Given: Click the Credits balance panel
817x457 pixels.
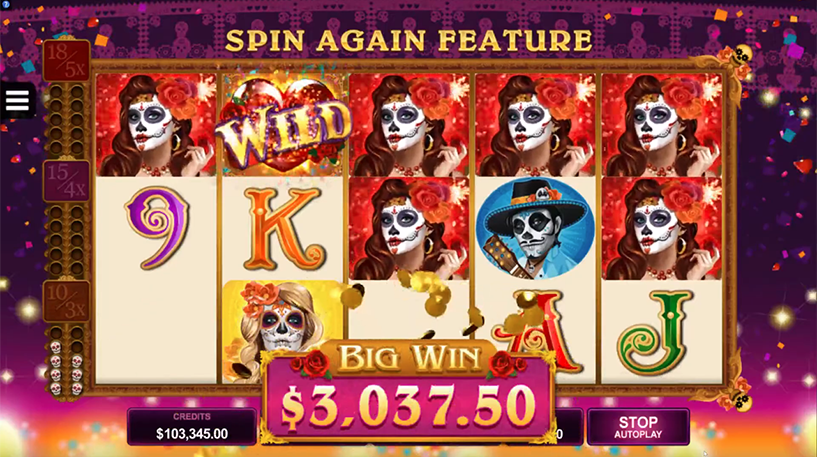Looking at the screenshot, I should [192, 427].
